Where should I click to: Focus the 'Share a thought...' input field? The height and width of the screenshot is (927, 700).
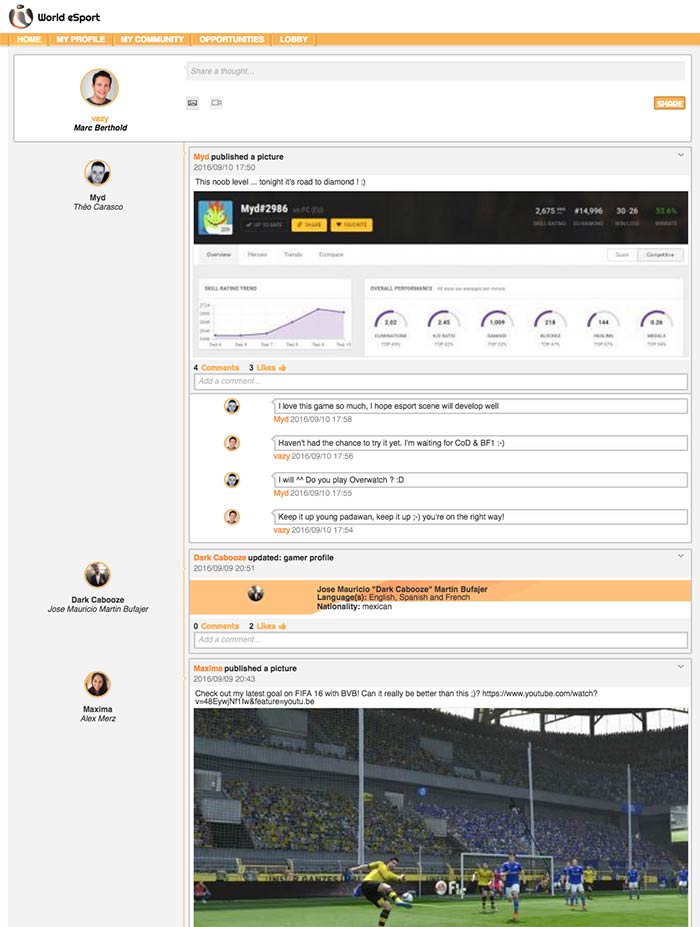click(x=435, y=71)
